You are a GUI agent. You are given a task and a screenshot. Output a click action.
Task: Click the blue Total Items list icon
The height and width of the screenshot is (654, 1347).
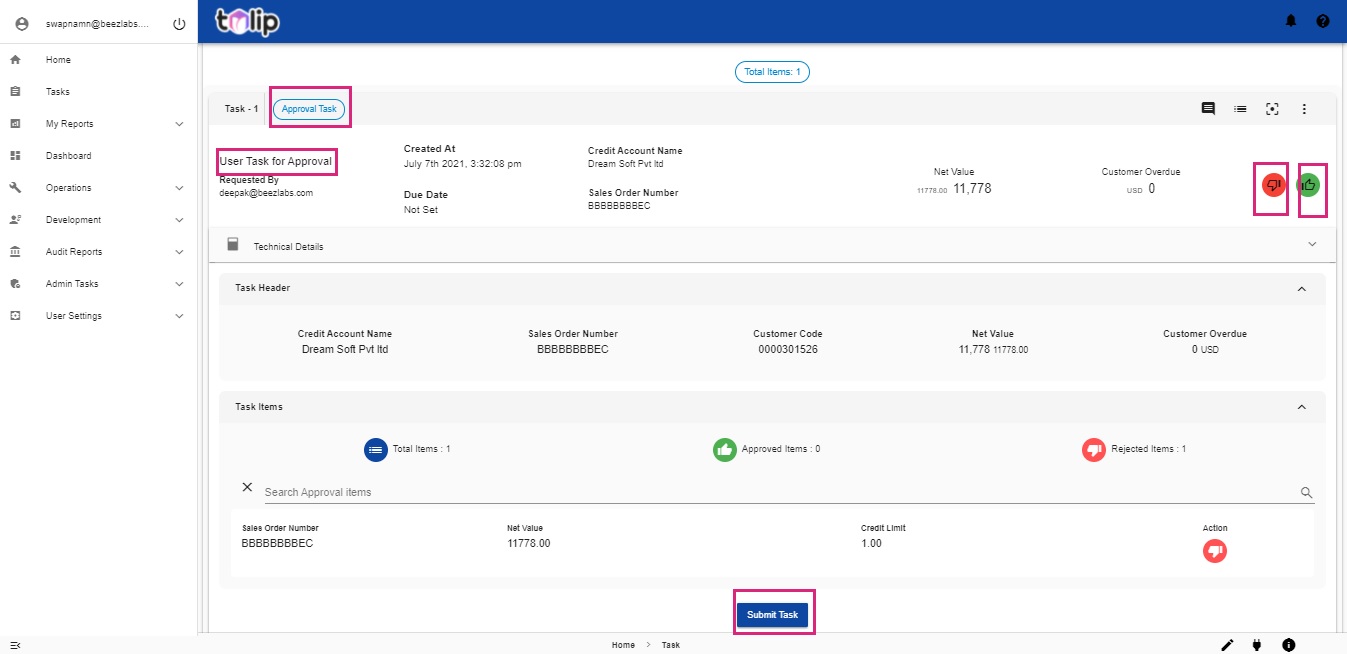[376, 450]
